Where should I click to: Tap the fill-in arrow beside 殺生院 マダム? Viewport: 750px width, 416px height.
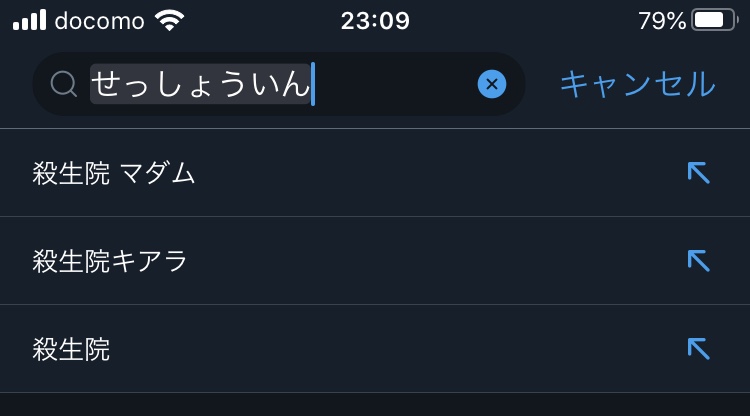[698, 173]
